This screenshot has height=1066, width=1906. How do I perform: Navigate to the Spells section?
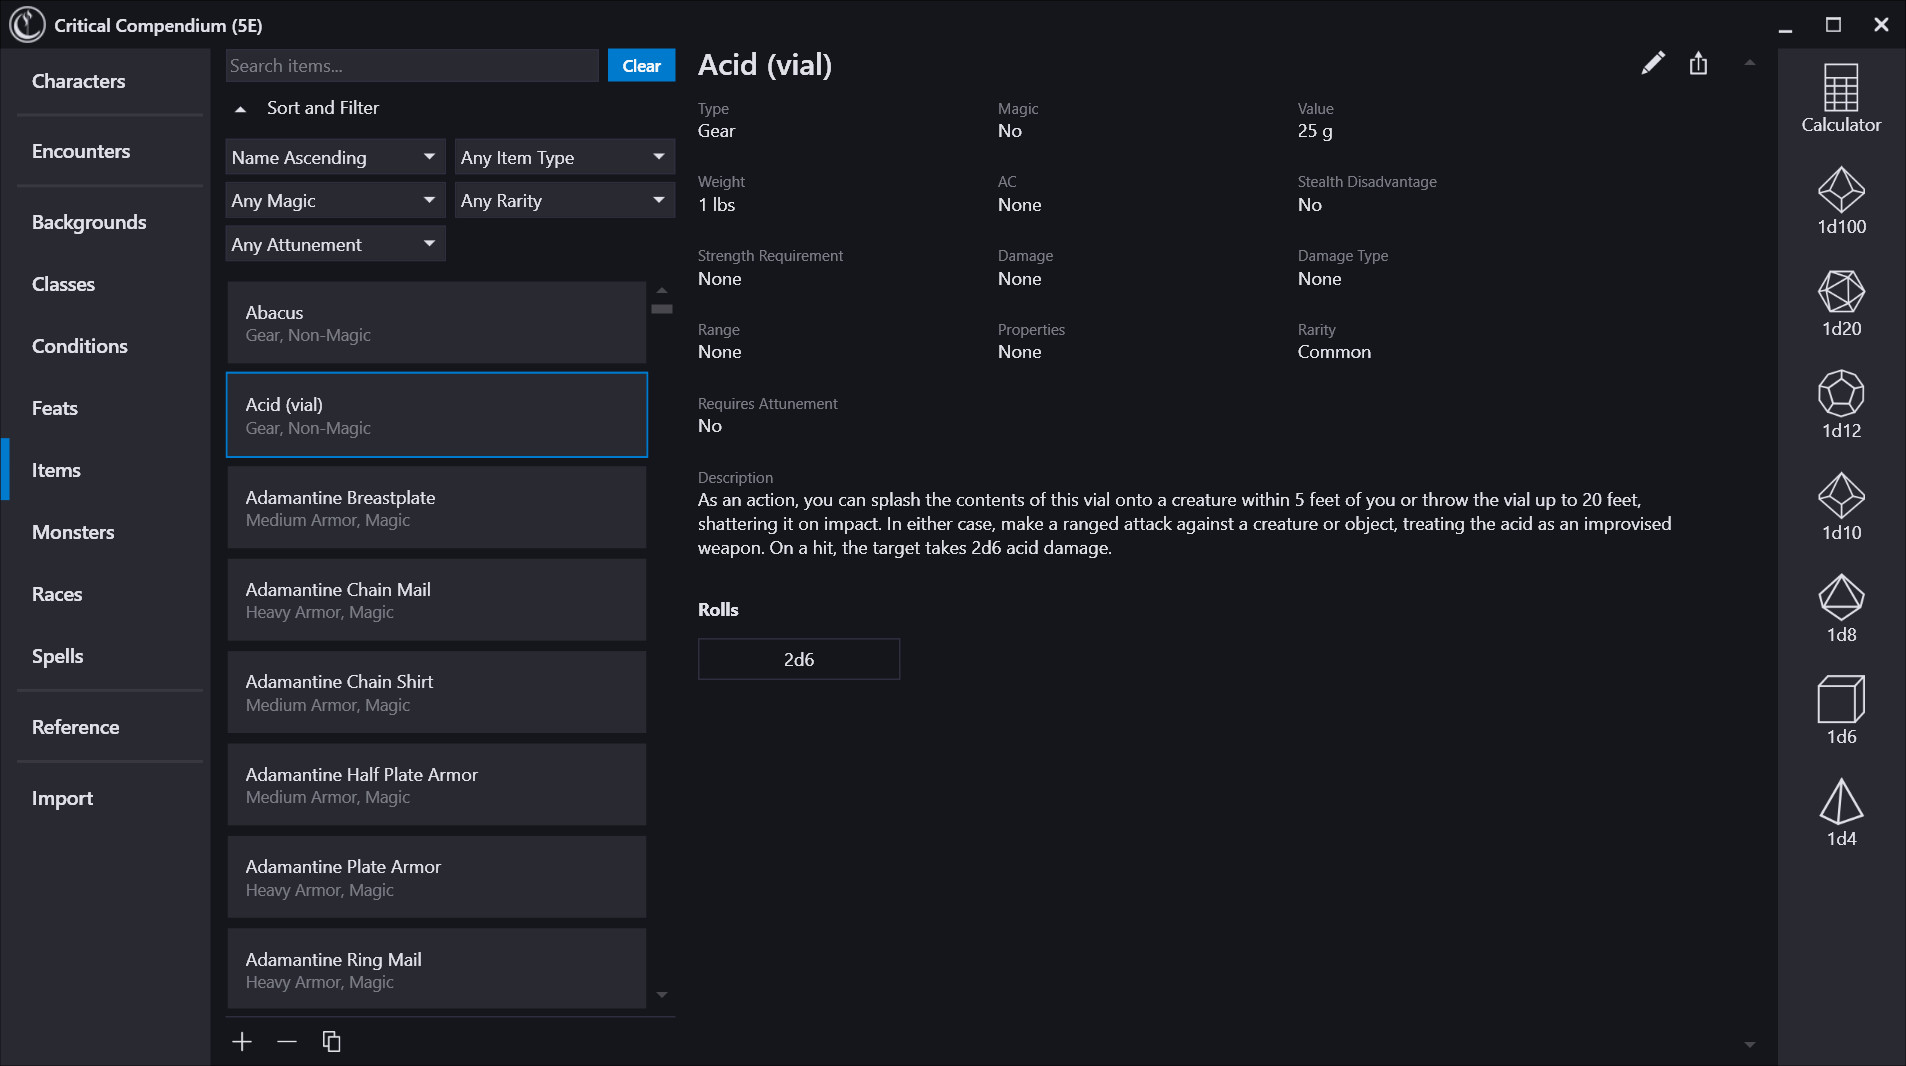click(x=57, y=656)
